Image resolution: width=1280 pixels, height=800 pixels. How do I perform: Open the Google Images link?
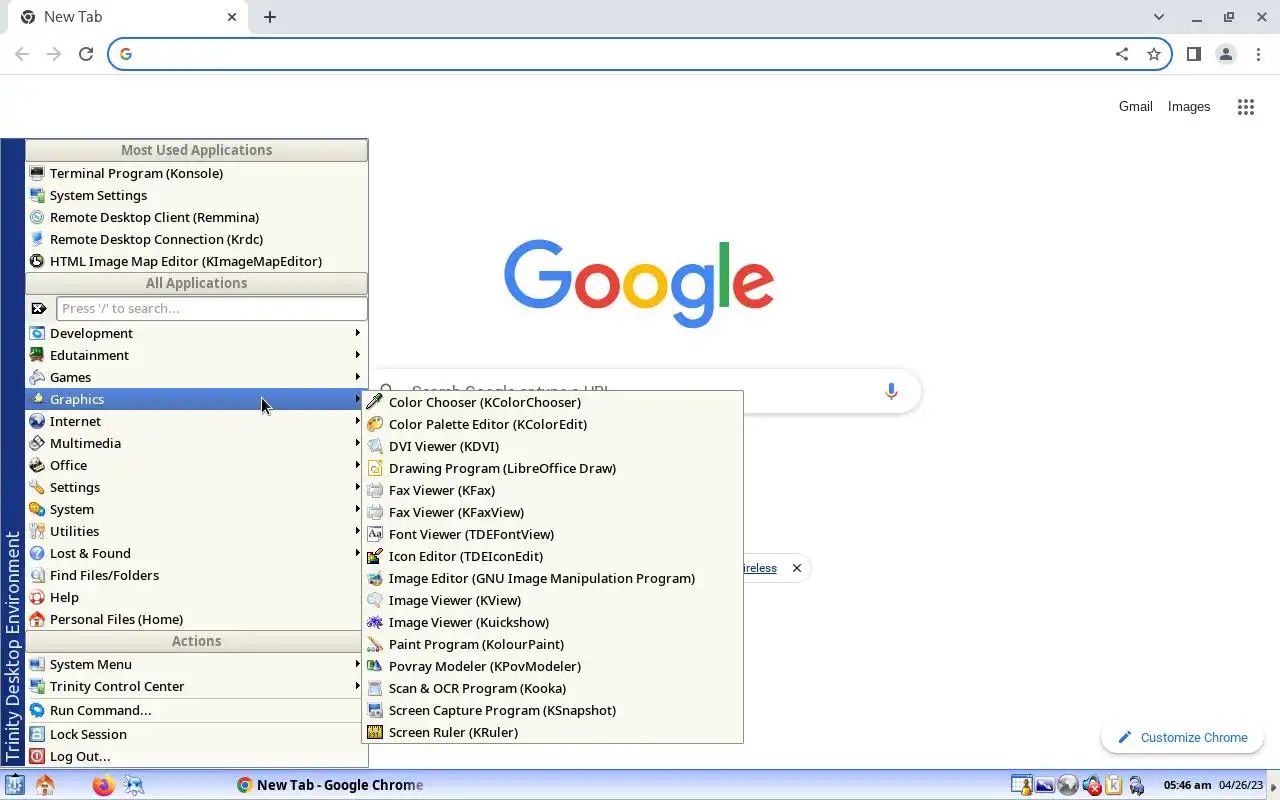tap(1189, 107)
